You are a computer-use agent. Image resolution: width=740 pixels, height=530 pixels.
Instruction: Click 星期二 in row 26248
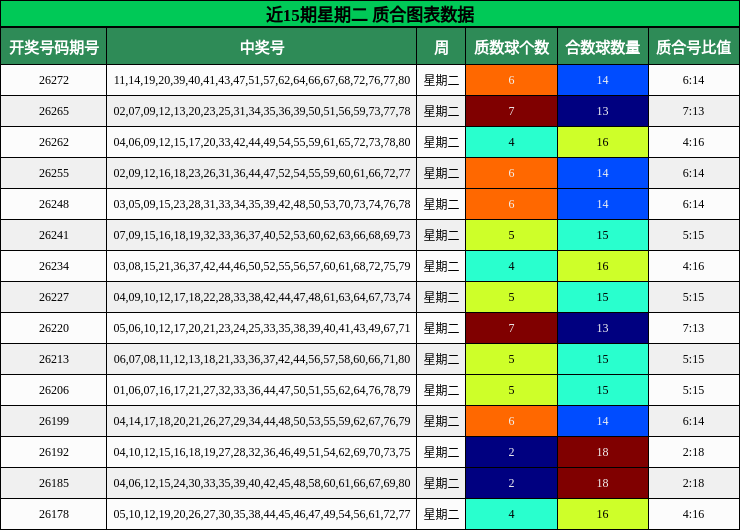[x=441, y=204]
